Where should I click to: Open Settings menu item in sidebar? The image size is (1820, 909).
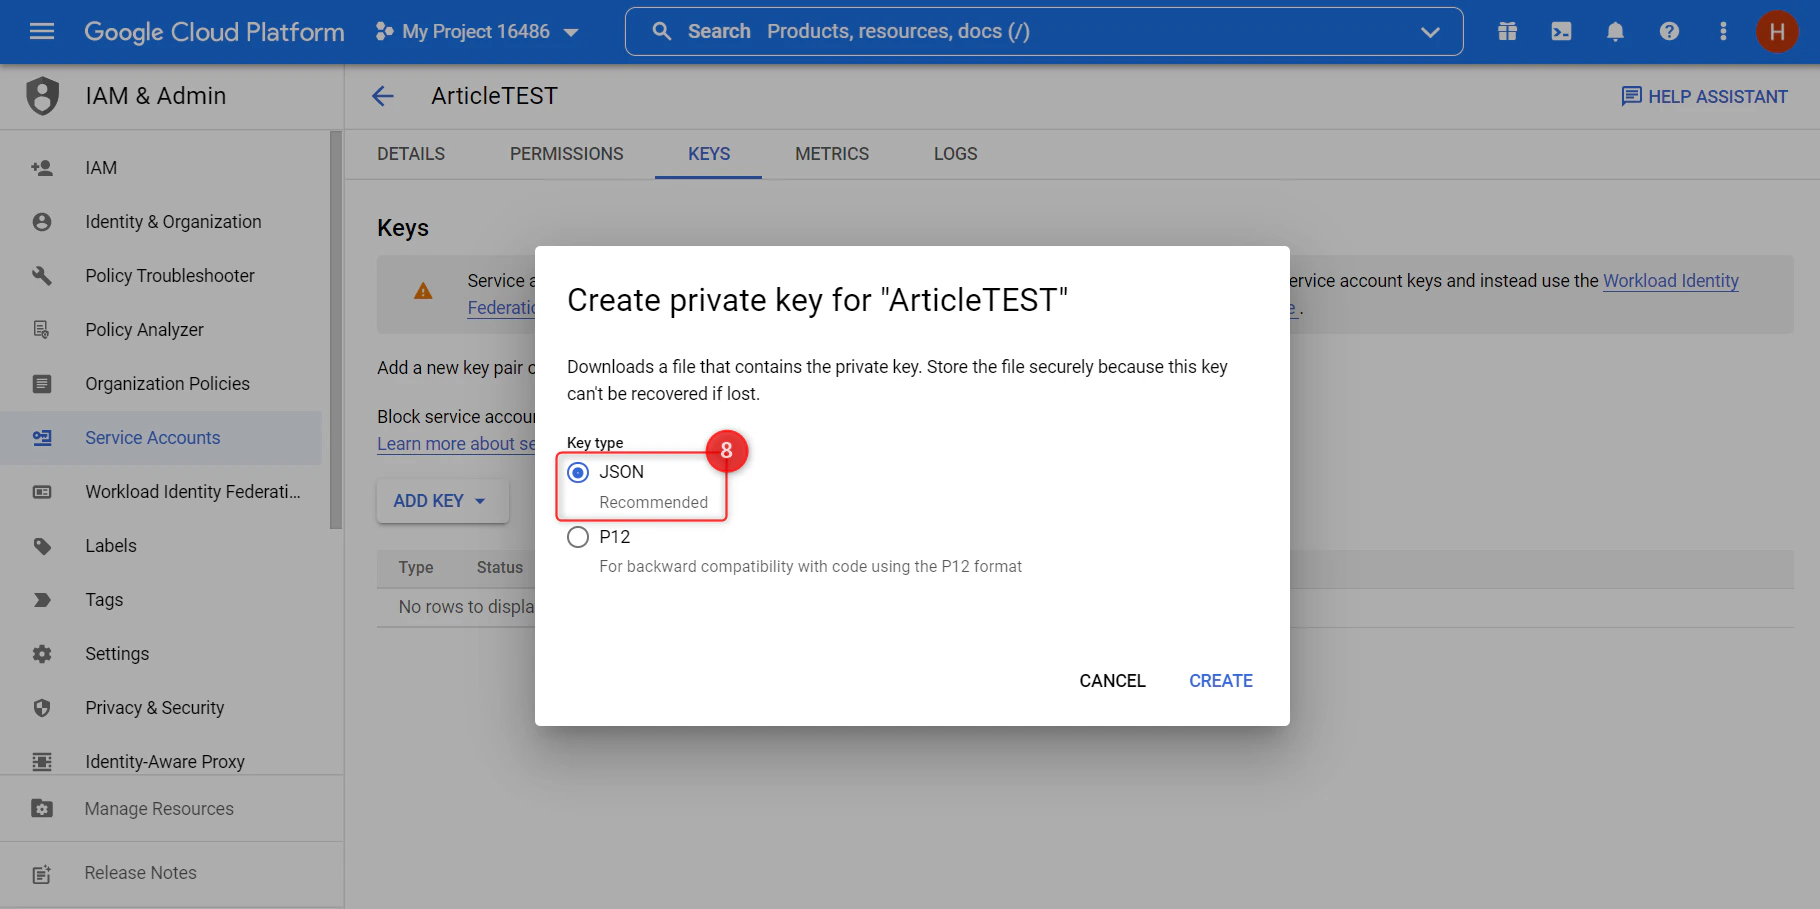tap(117, 654)
